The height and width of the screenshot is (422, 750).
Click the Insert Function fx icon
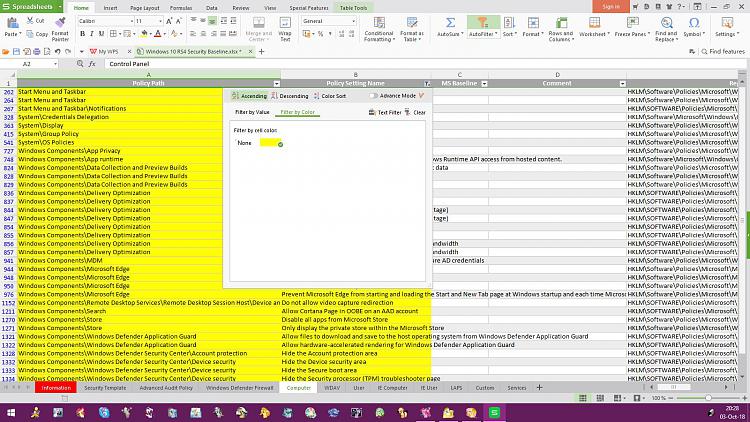(92, 64)
